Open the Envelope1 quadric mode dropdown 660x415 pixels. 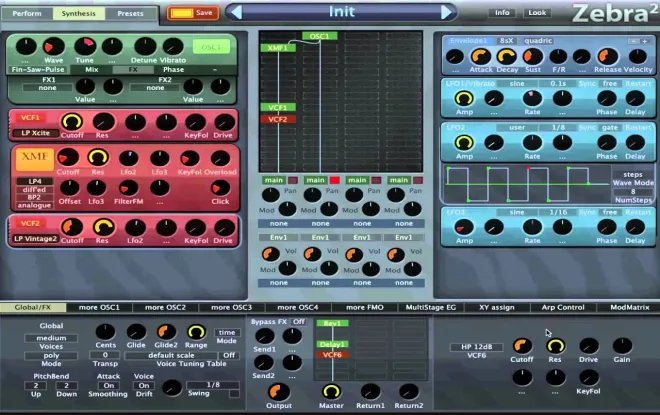coord(538,40)
